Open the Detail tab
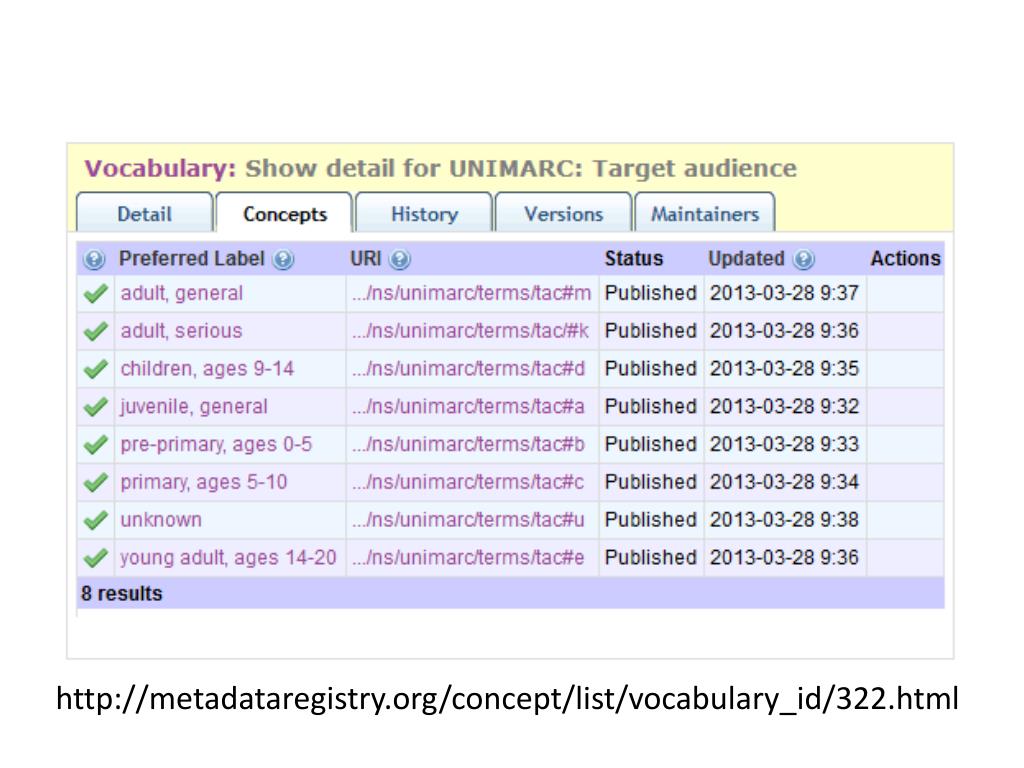Viewport: 1024px width, 768px height. 144,213
